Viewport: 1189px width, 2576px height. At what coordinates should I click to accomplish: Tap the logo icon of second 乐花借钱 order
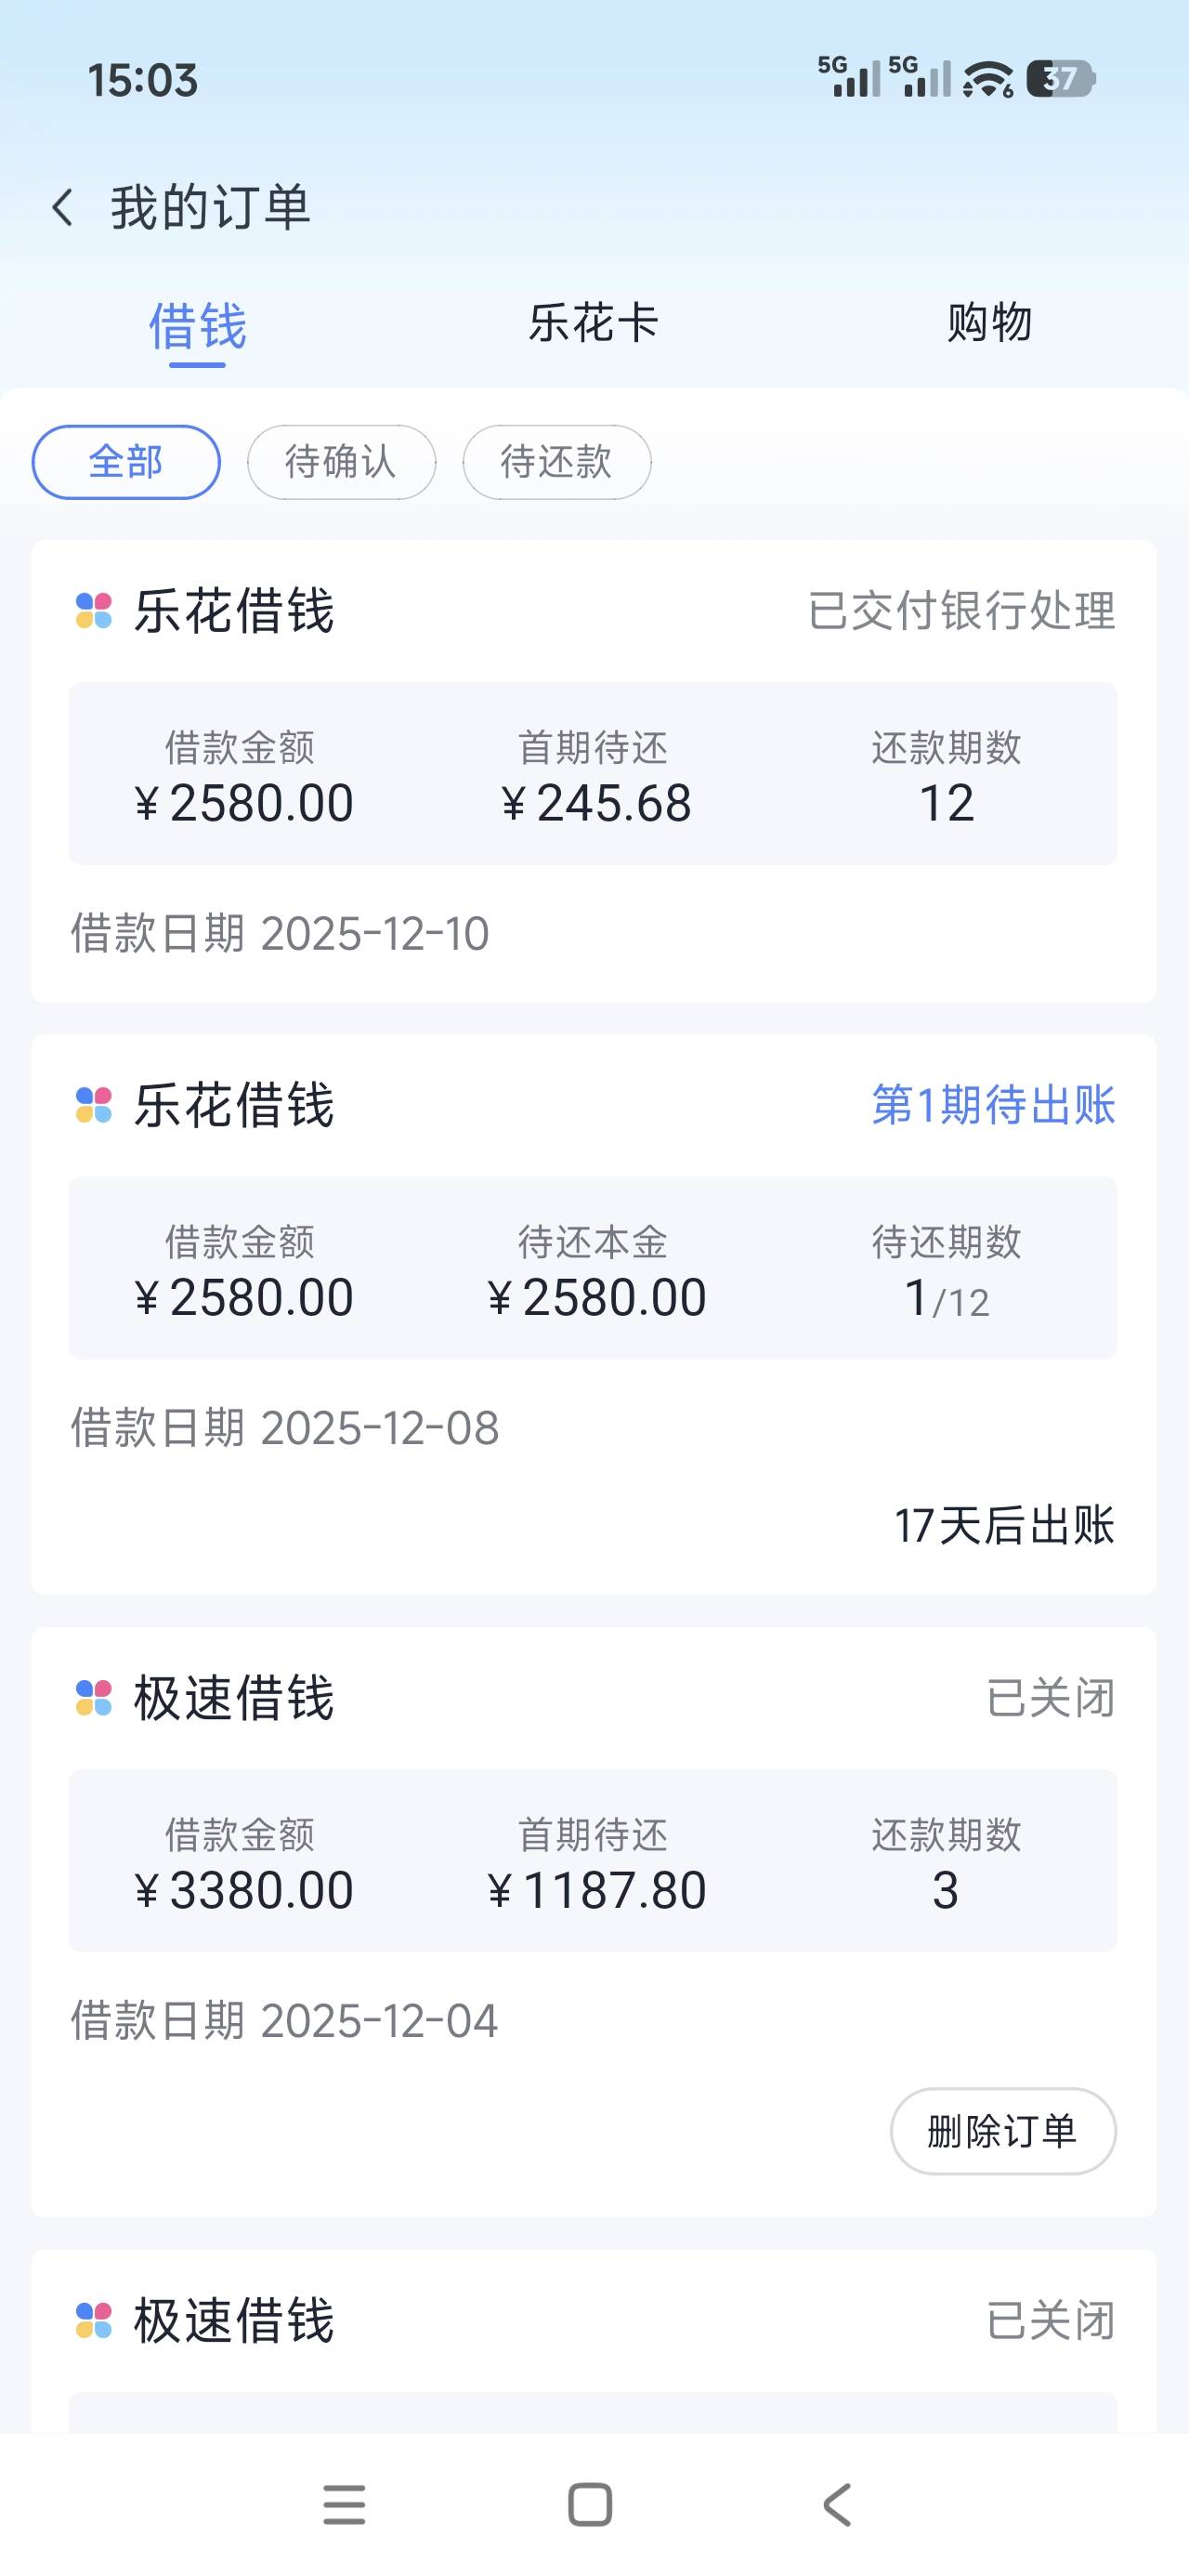click(94, 1105)
